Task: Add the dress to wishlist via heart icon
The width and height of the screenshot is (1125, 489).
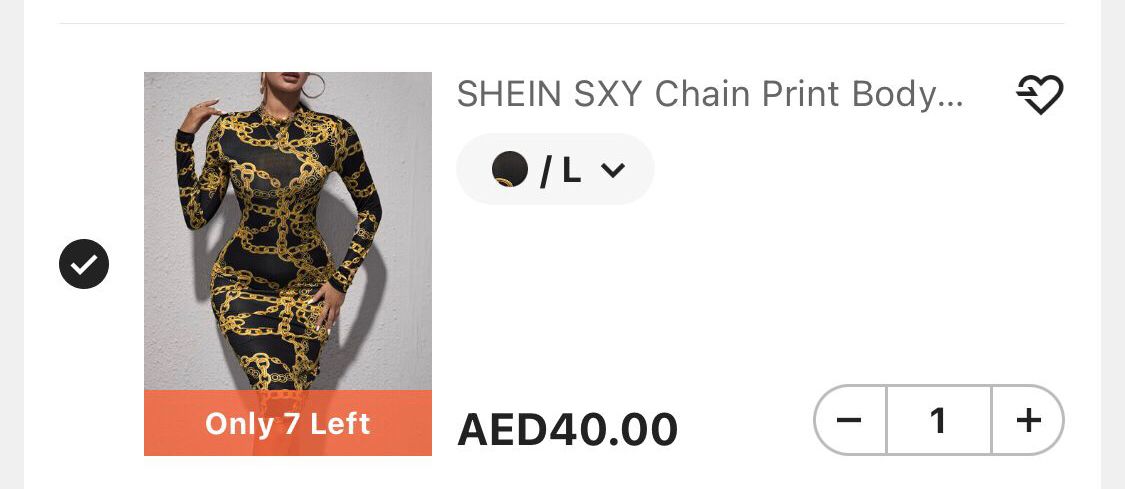Action: tap(1039, 95)
